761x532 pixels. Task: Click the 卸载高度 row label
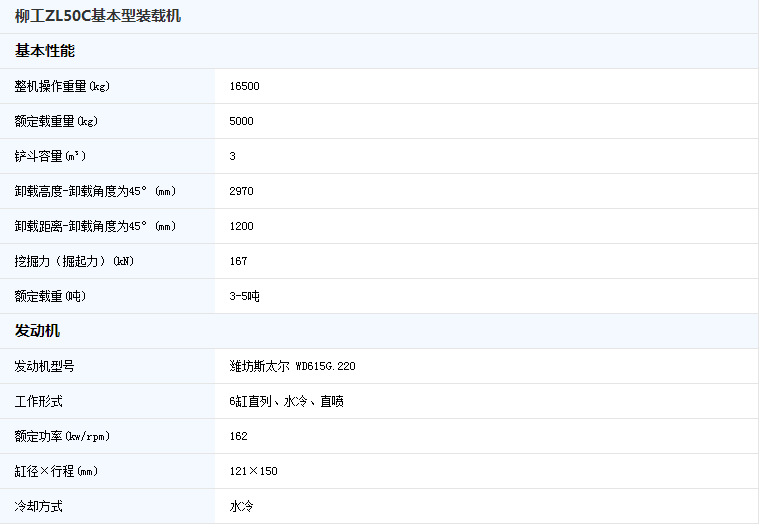pos(95,192)
